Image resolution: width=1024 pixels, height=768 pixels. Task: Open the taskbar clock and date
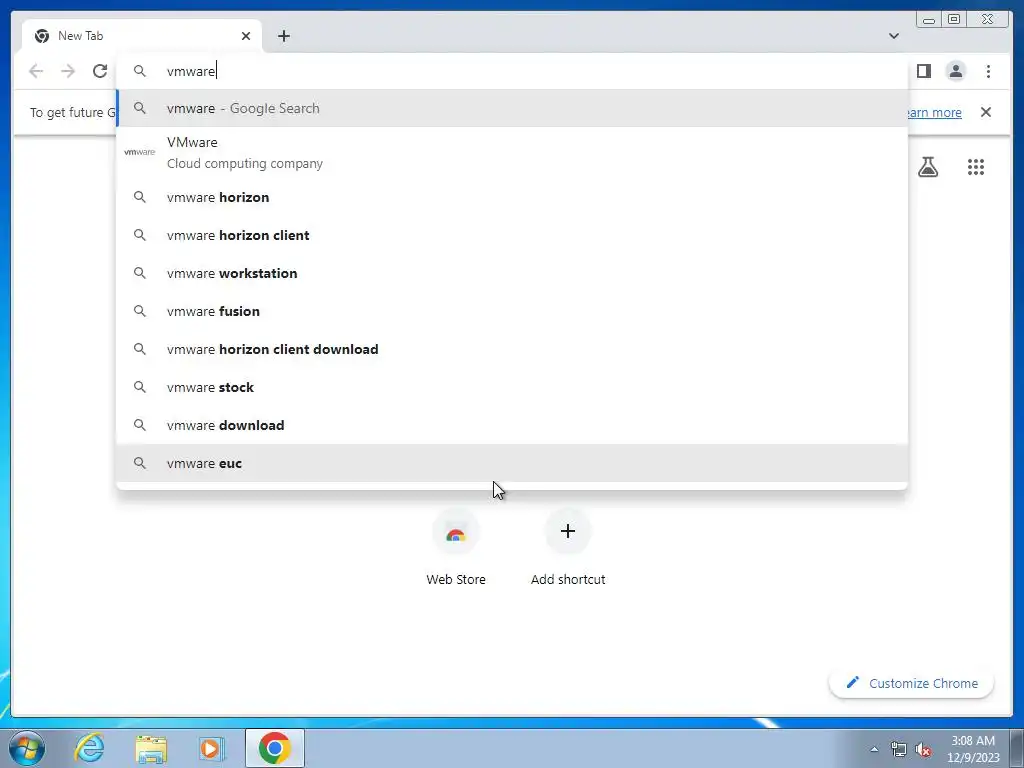pos(973,749)
